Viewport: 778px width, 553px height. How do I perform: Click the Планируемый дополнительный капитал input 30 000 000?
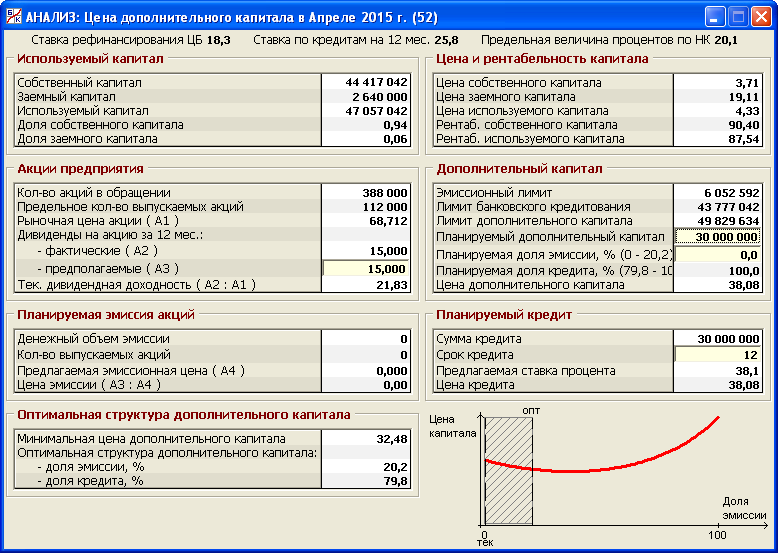point(717,237)
